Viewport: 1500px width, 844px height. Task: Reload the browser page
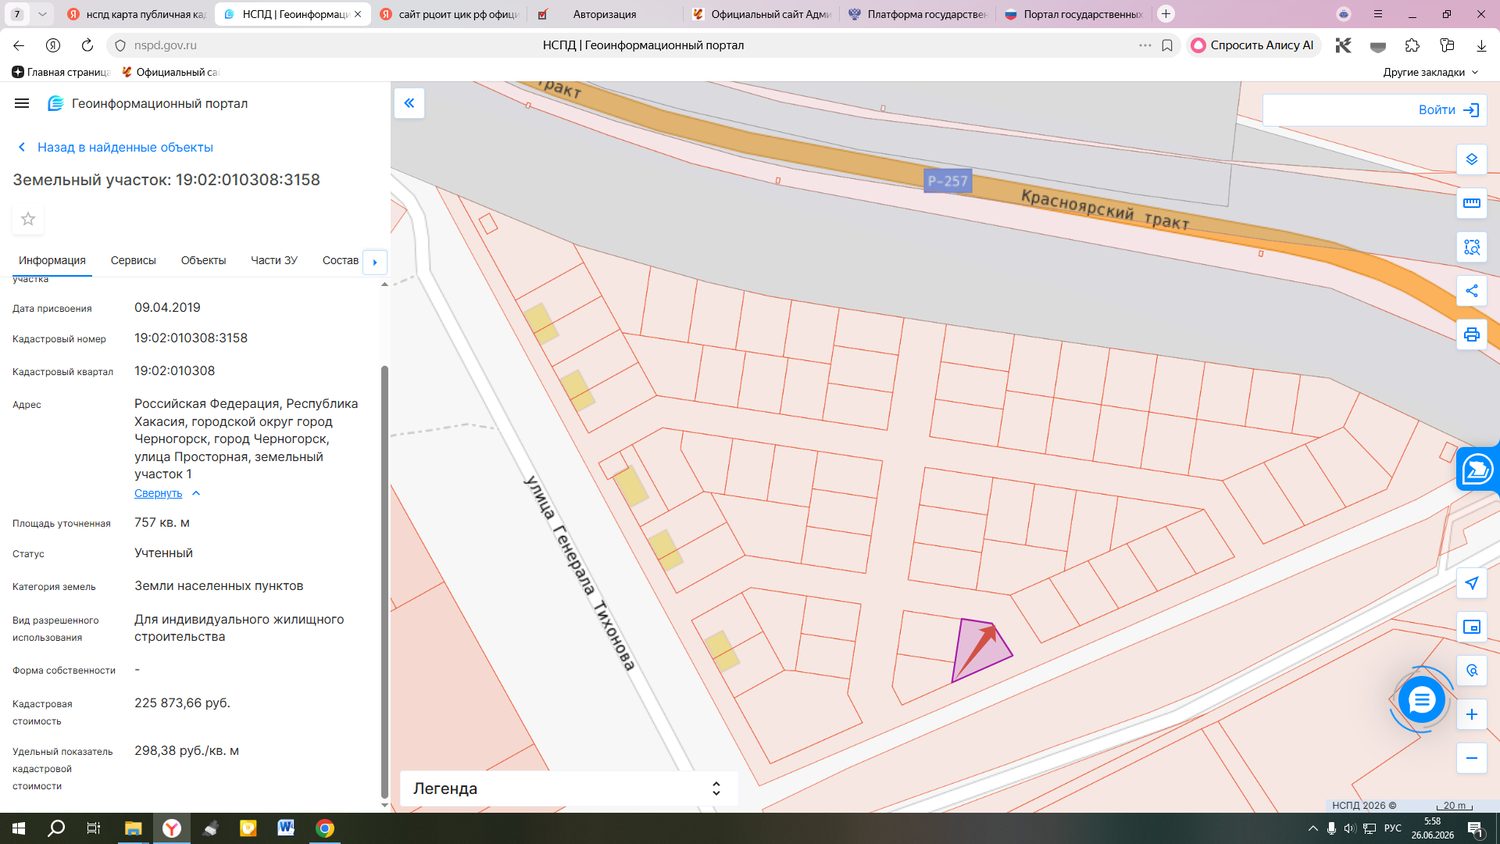(x=87, y=45)
